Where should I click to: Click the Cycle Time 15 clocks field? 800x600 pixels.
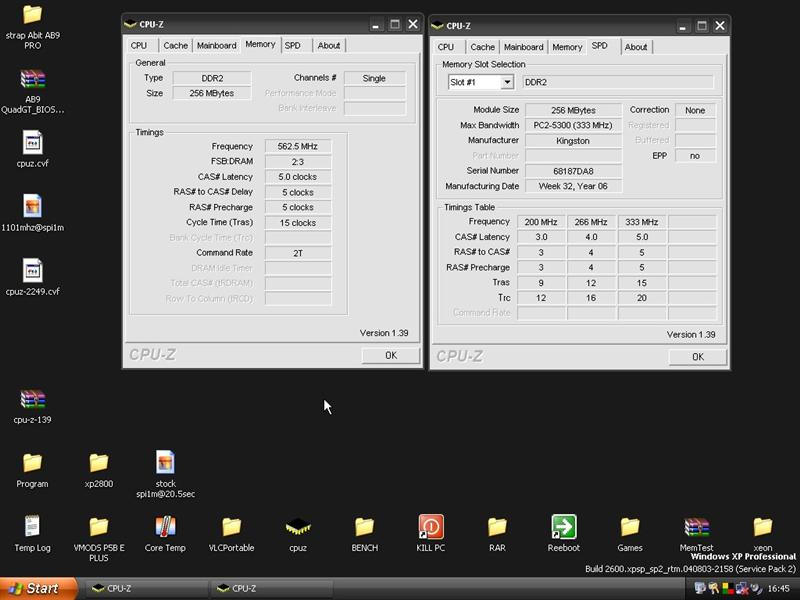298,223
